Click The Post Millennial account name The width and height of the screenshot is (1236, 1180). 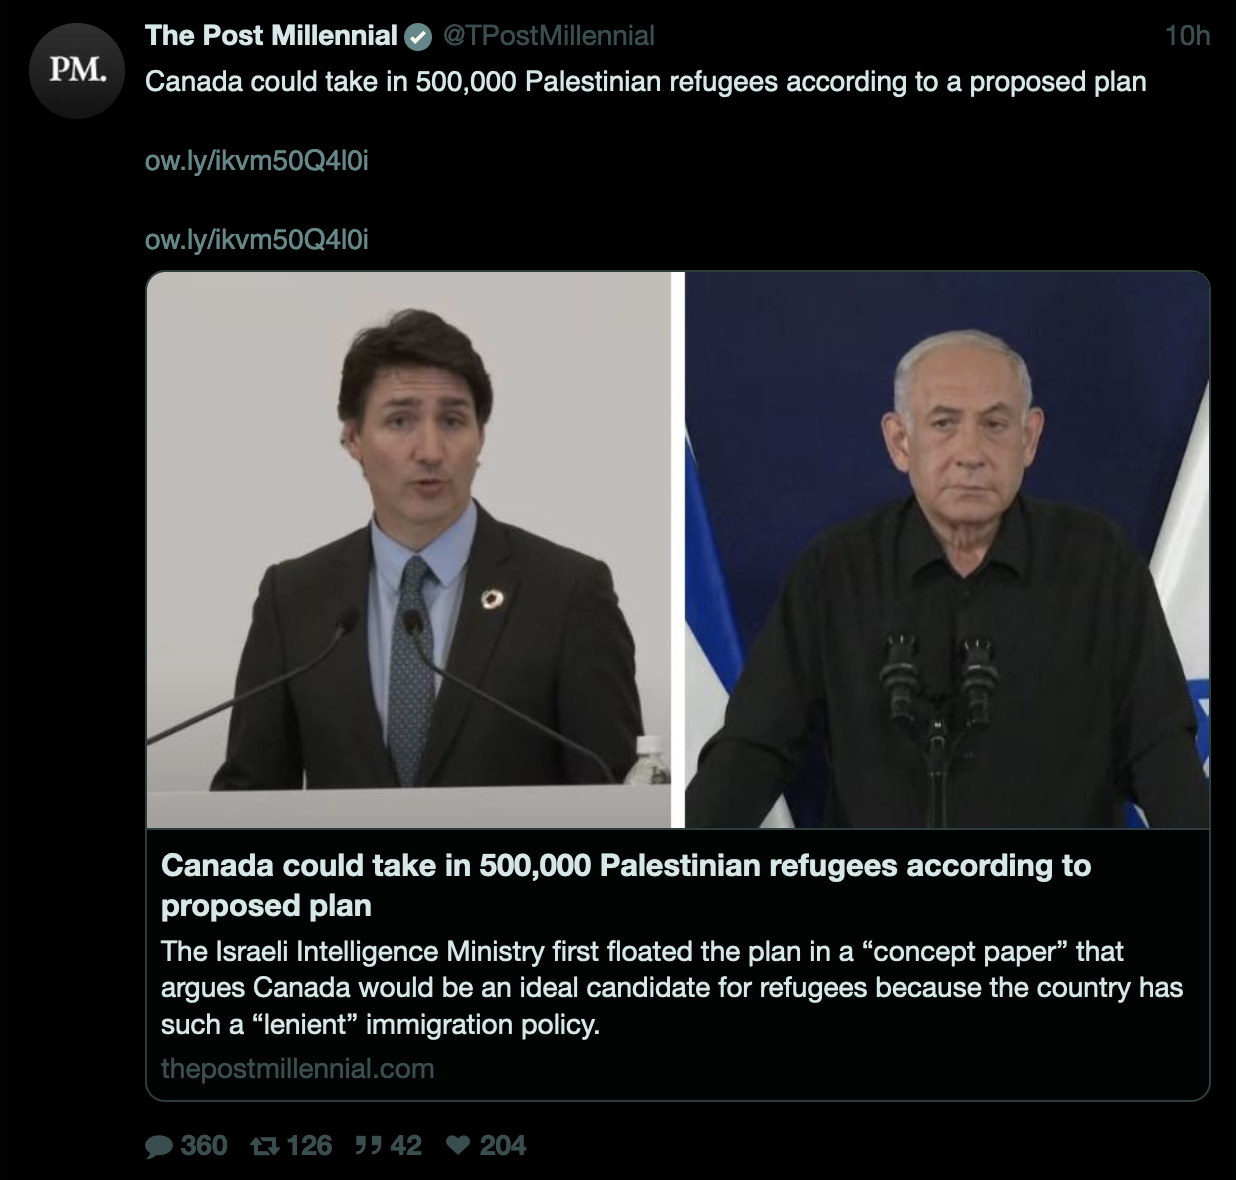pos(271,36)
